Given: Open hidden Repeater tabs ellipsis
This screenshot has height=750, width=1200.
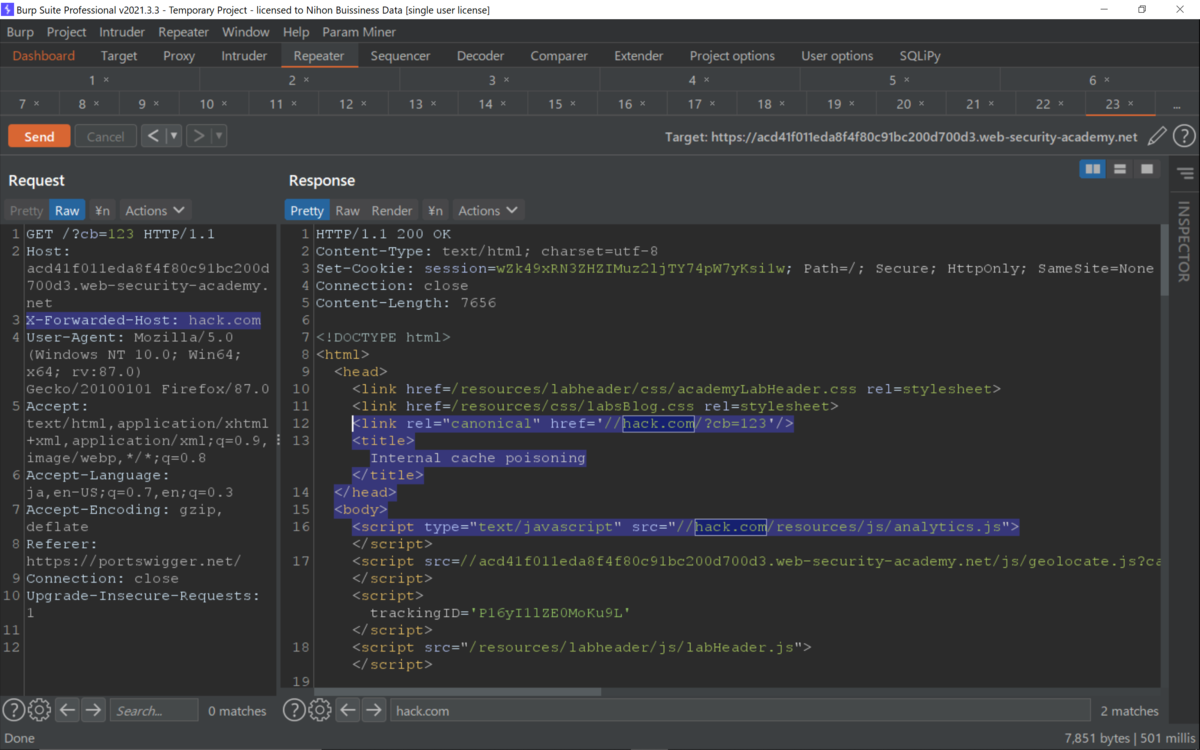Looking at the screenshot, I should 1177,104.
